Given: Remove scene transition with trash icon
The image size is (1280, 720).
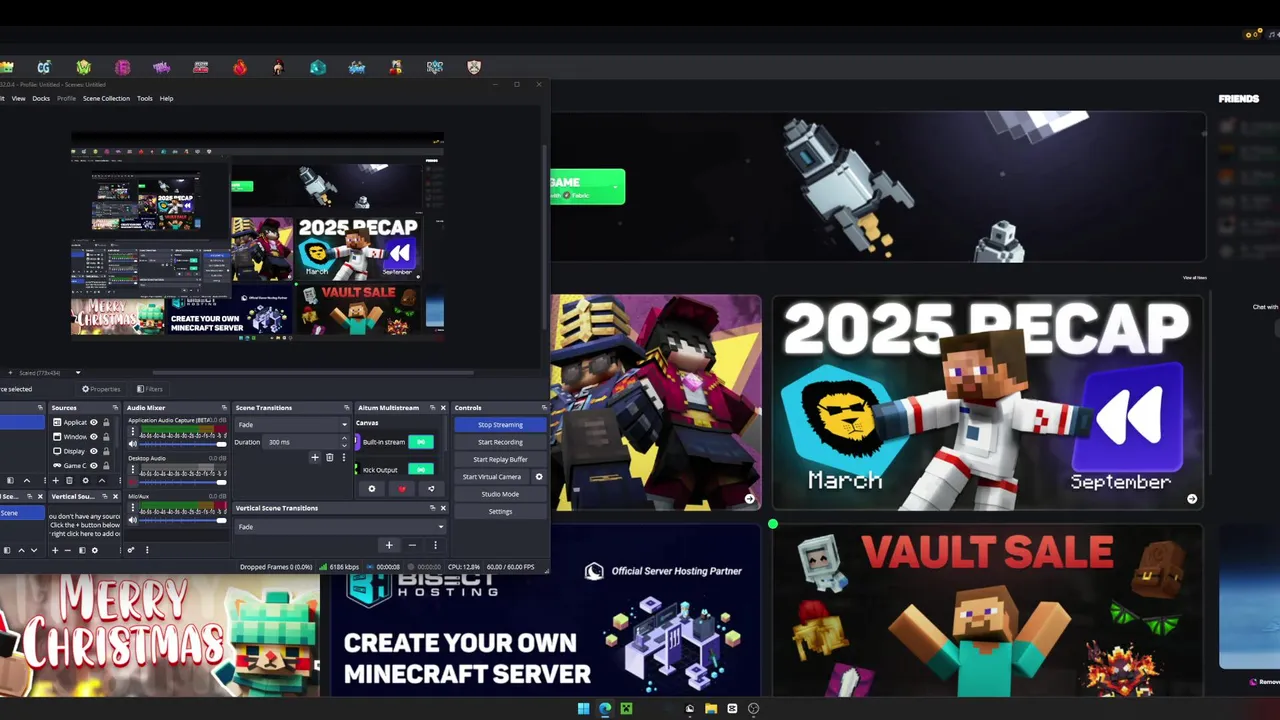Looking at the screenshot, I should [x=330, y=457].
